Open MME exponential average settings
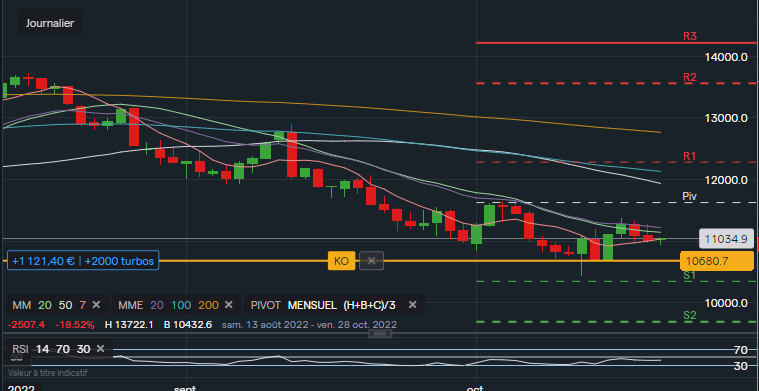759x391 pixels. [131, 305]
